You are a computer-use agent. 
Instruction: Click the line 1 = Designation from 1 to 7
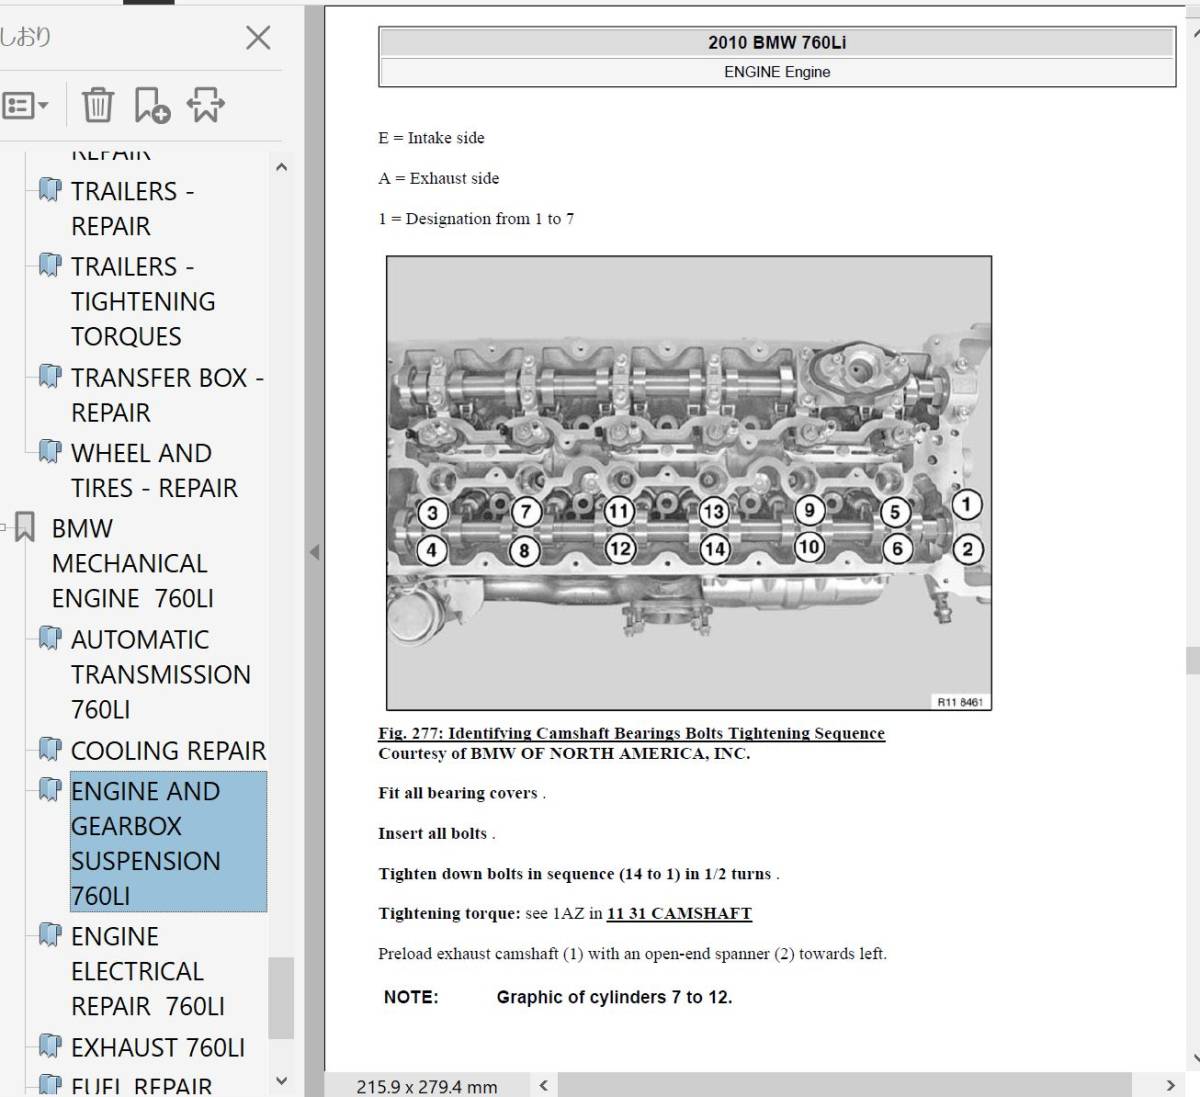[x=476, y=218]
